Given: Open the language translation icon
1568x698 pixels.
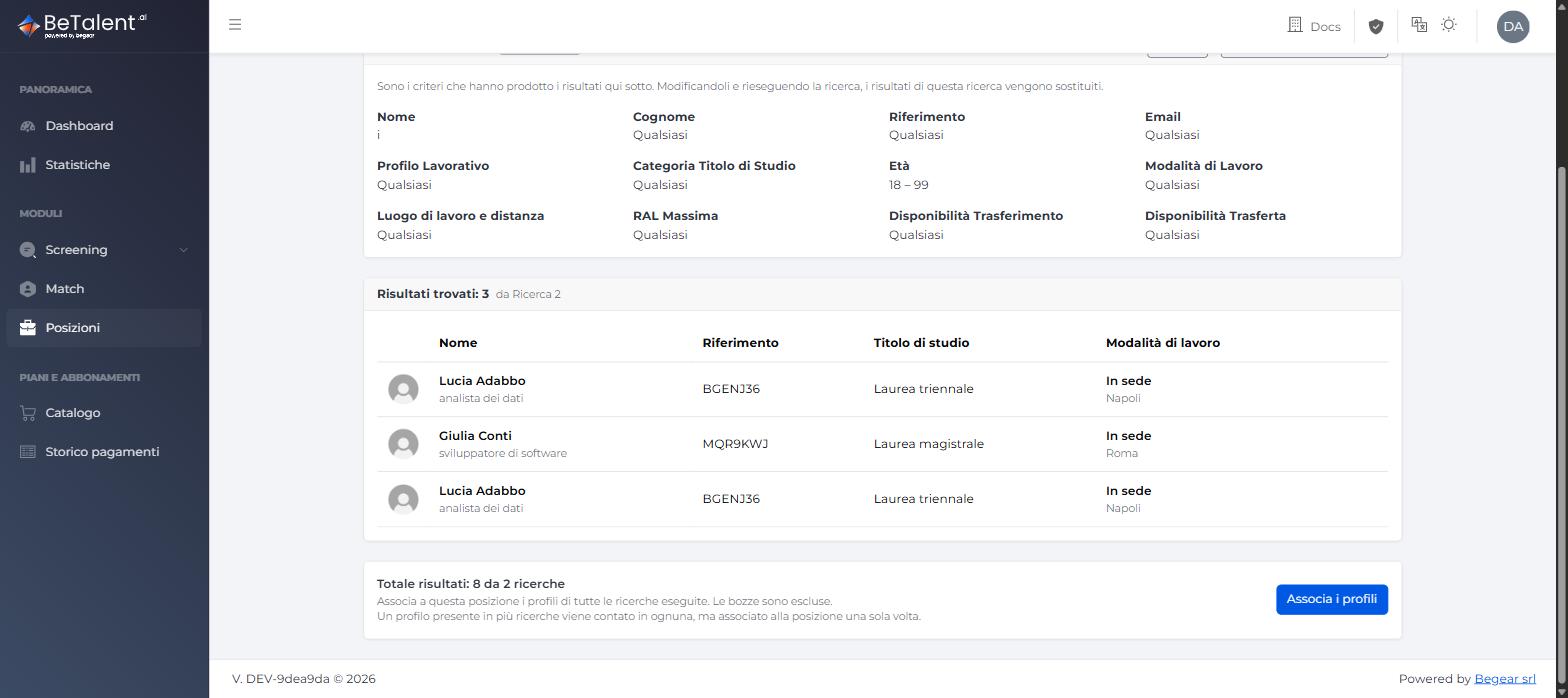Looking at the screenshot, I should click(x=1419, y=24).
